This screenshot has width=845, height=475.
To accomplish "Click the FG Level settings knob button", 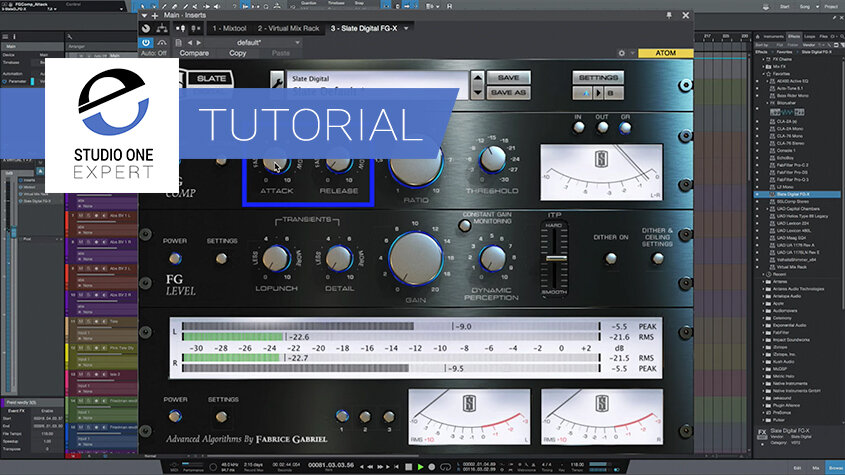I will 221,259.
